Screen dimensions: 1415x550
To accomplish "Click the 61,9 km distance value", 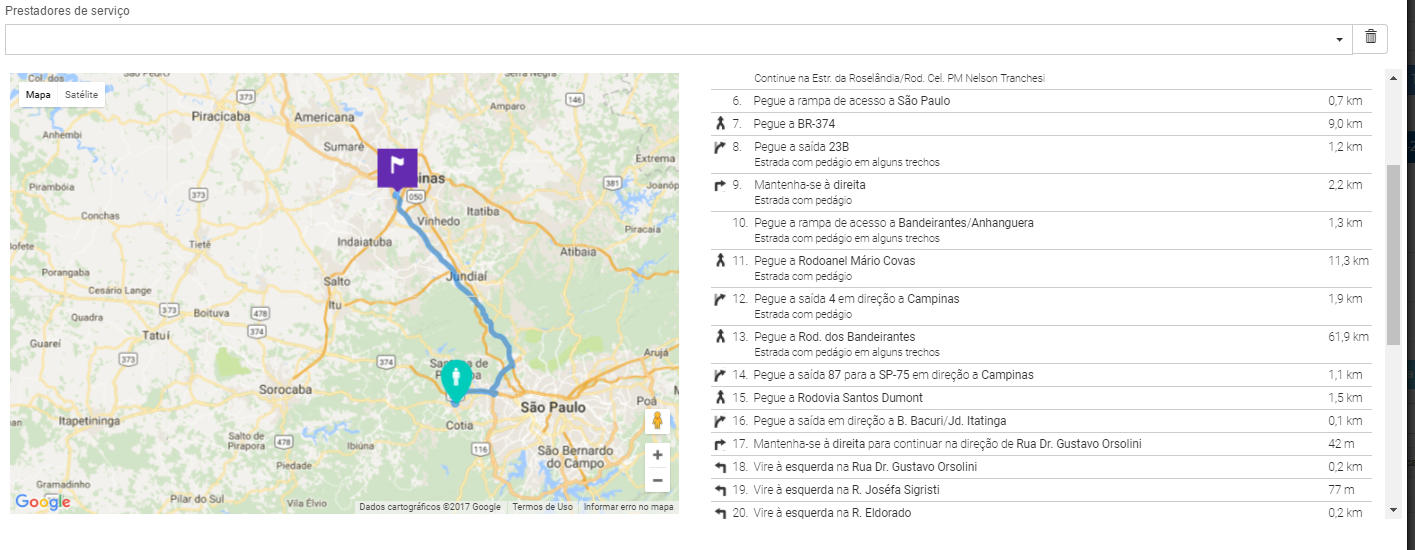I will point(1348,337).
